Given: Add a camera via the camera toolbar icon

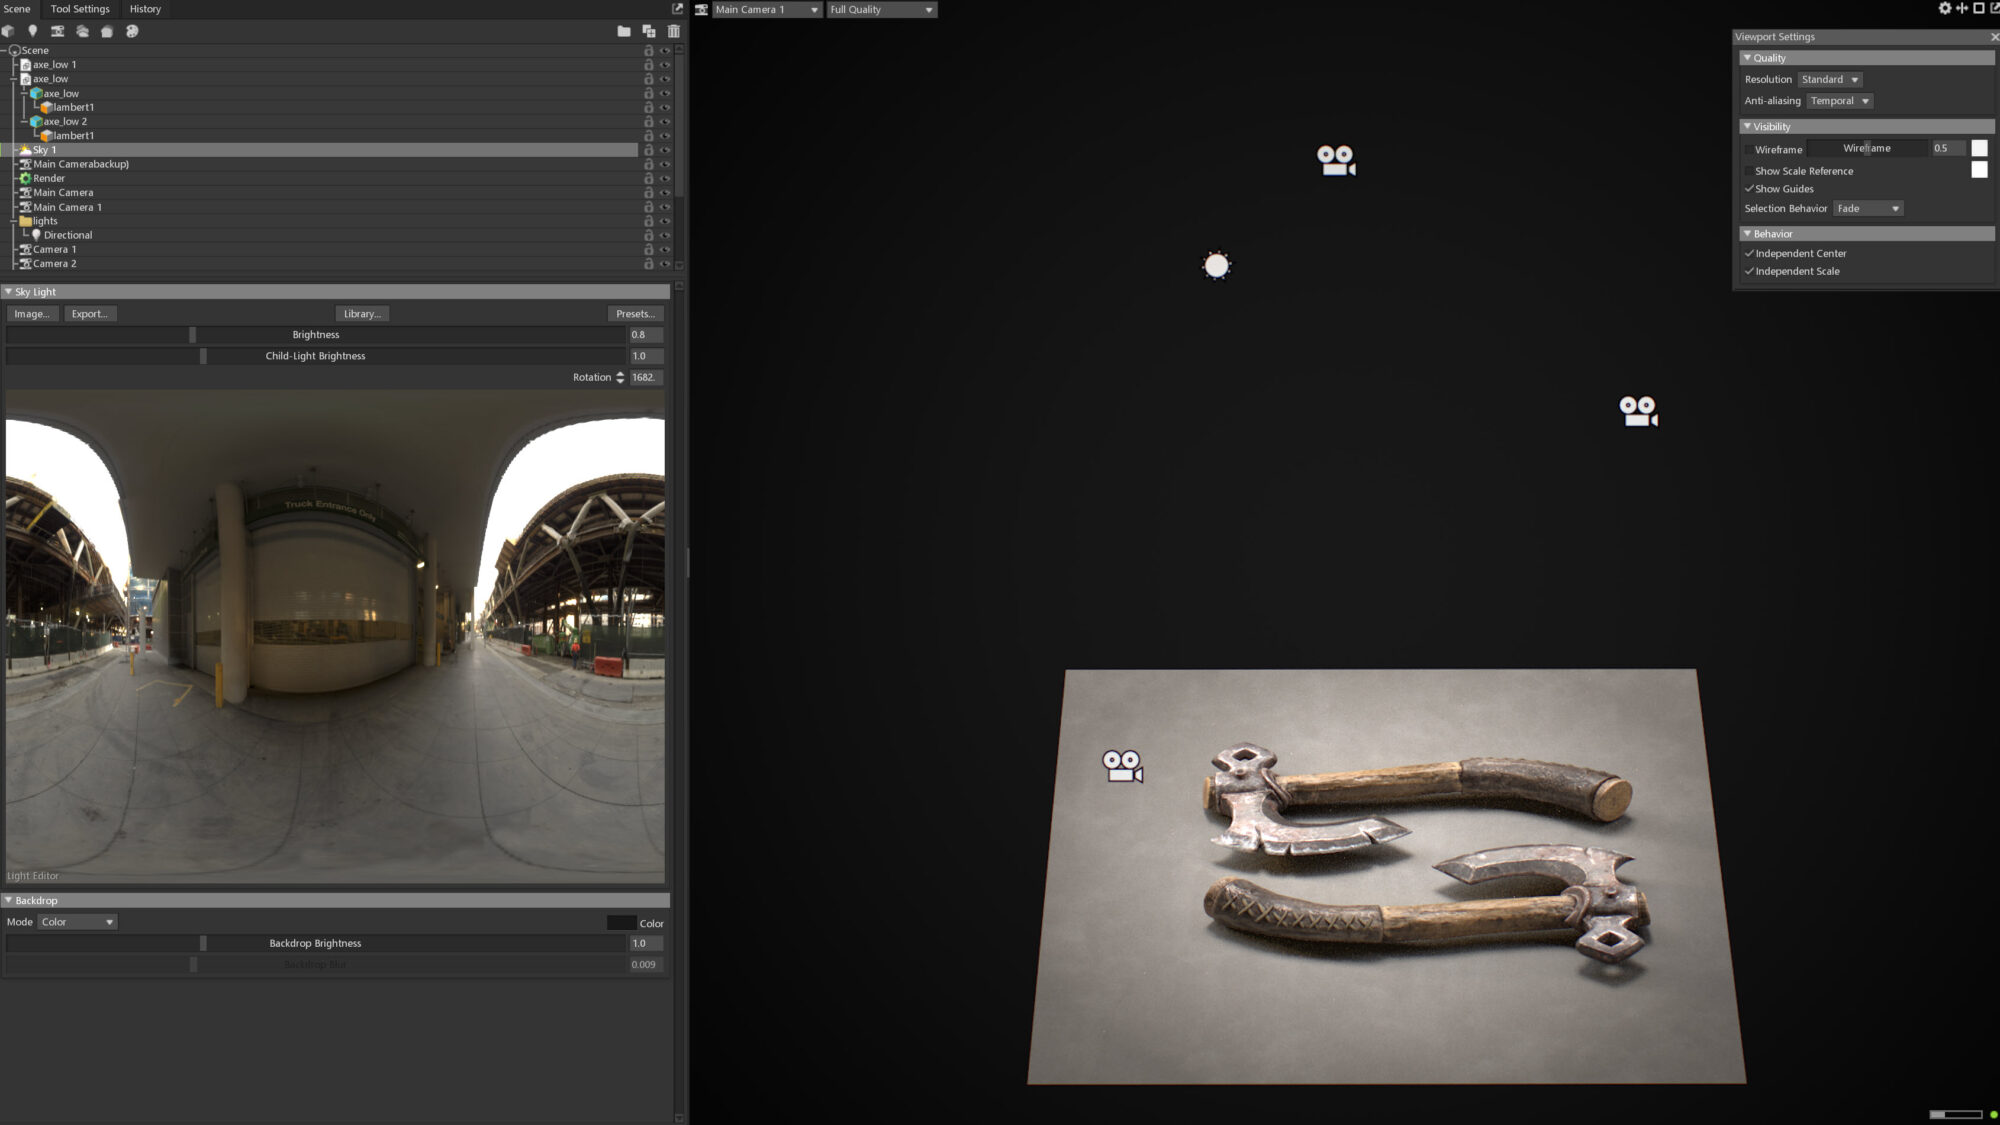Looking at the screenshot, I should pos(57,31).
